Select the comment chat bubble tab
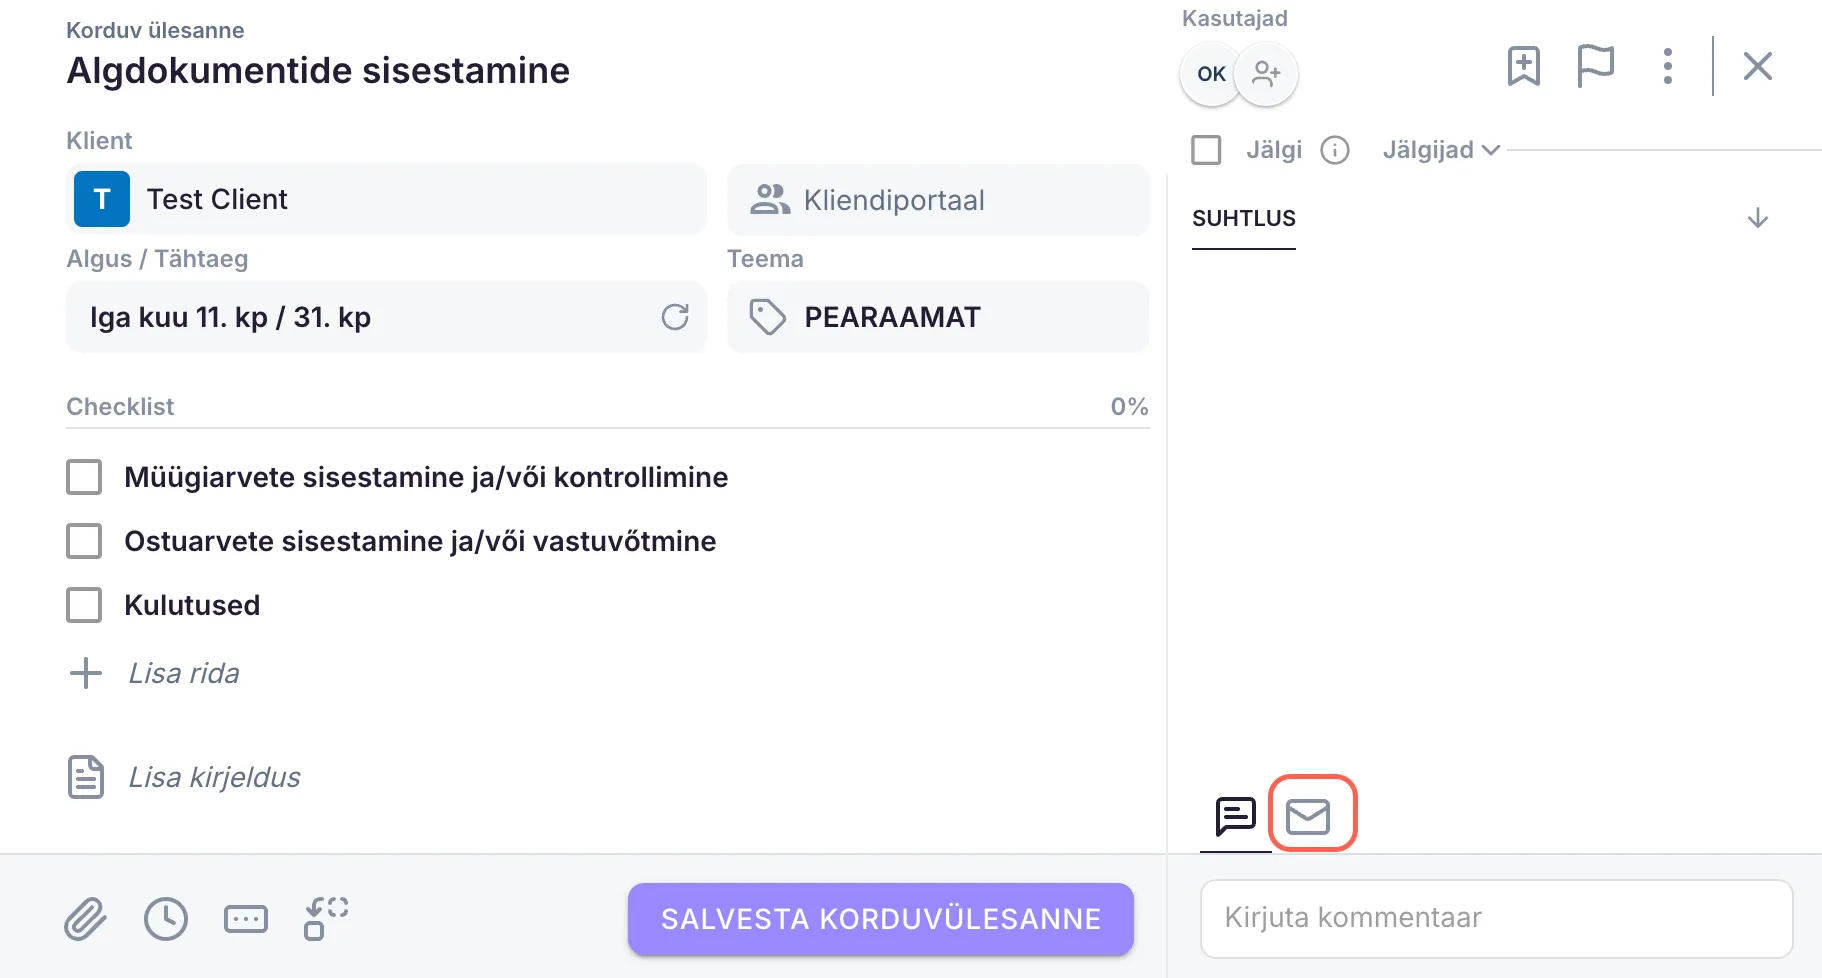Viewport: 1822px width, 978px height. [x=1236, y=816]
